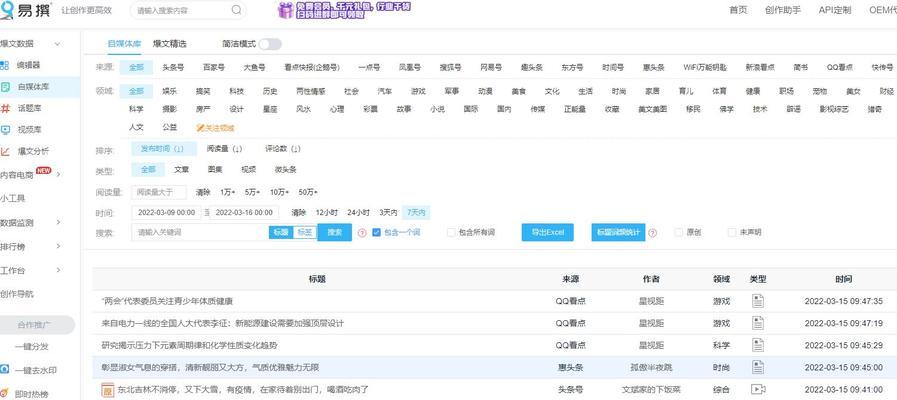Click the 一键去水印 icon
The height and width of the screenshot is (400, 897).
click(x=5, y=370)
